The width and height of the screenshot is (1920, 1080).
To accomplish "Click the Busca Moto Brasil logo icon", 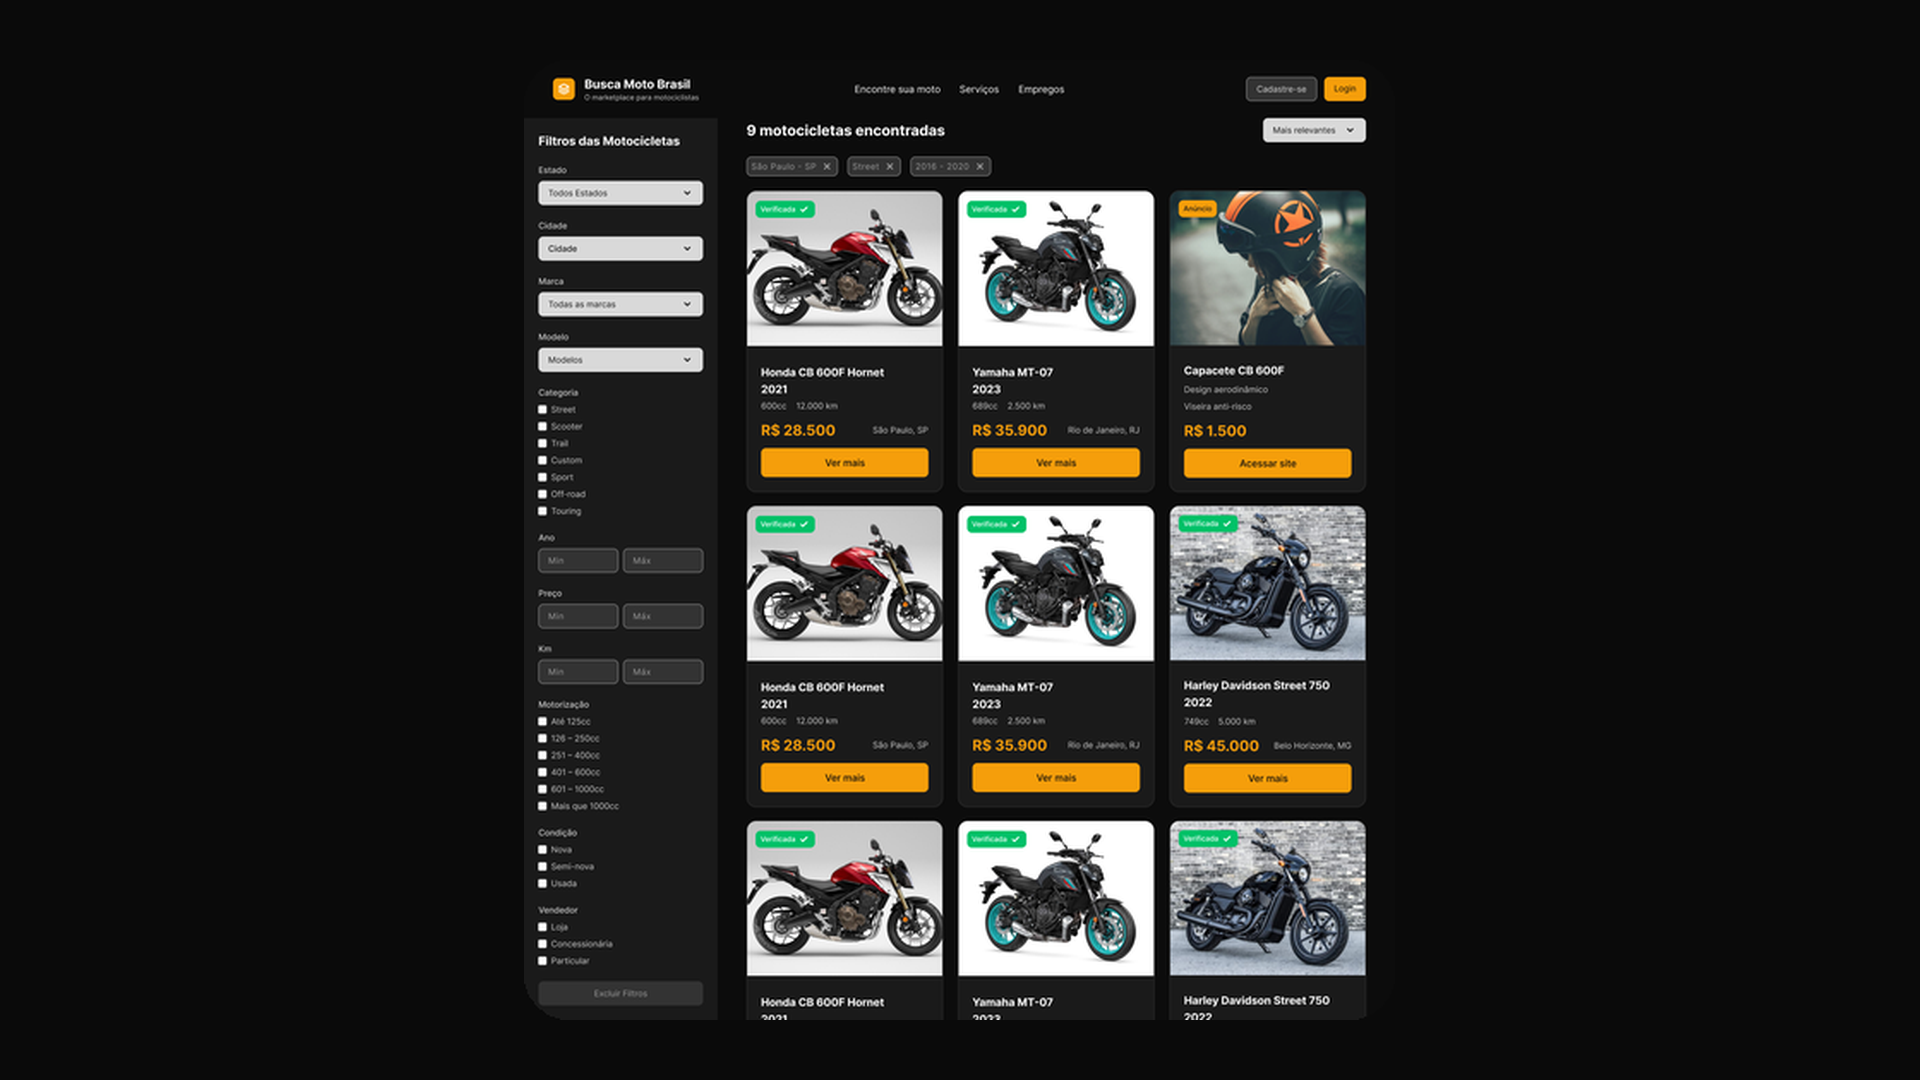I will (564, 89).
